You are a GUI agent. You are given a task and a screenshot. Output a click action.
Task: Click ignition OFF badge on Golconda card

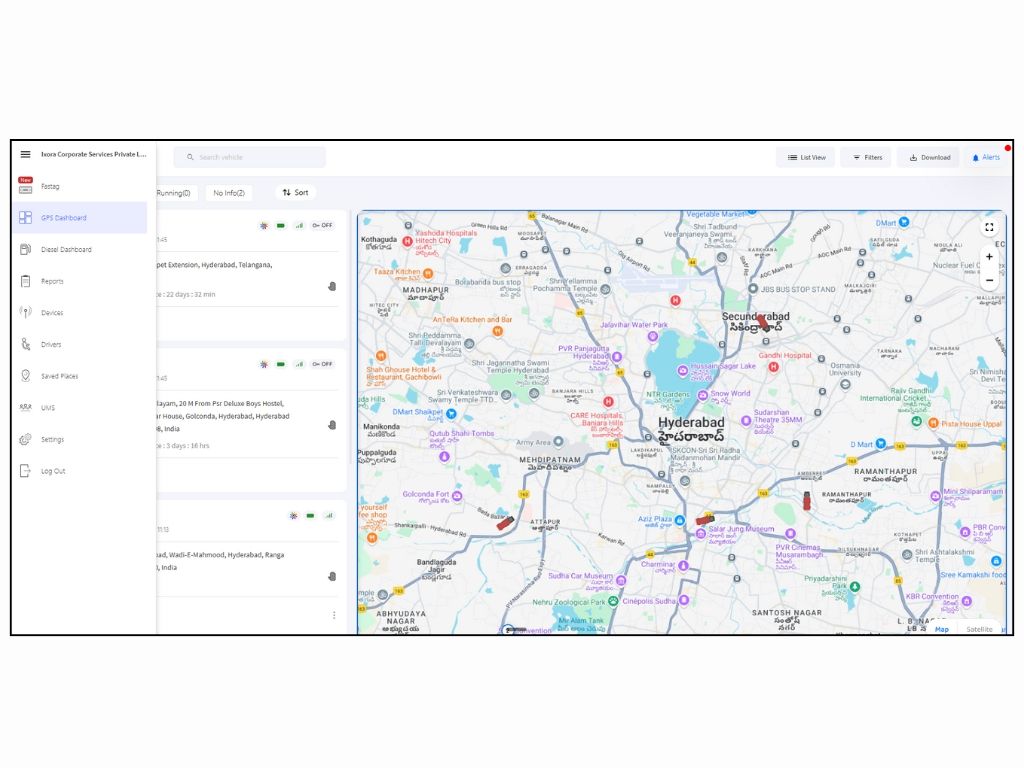coord(322,364)
